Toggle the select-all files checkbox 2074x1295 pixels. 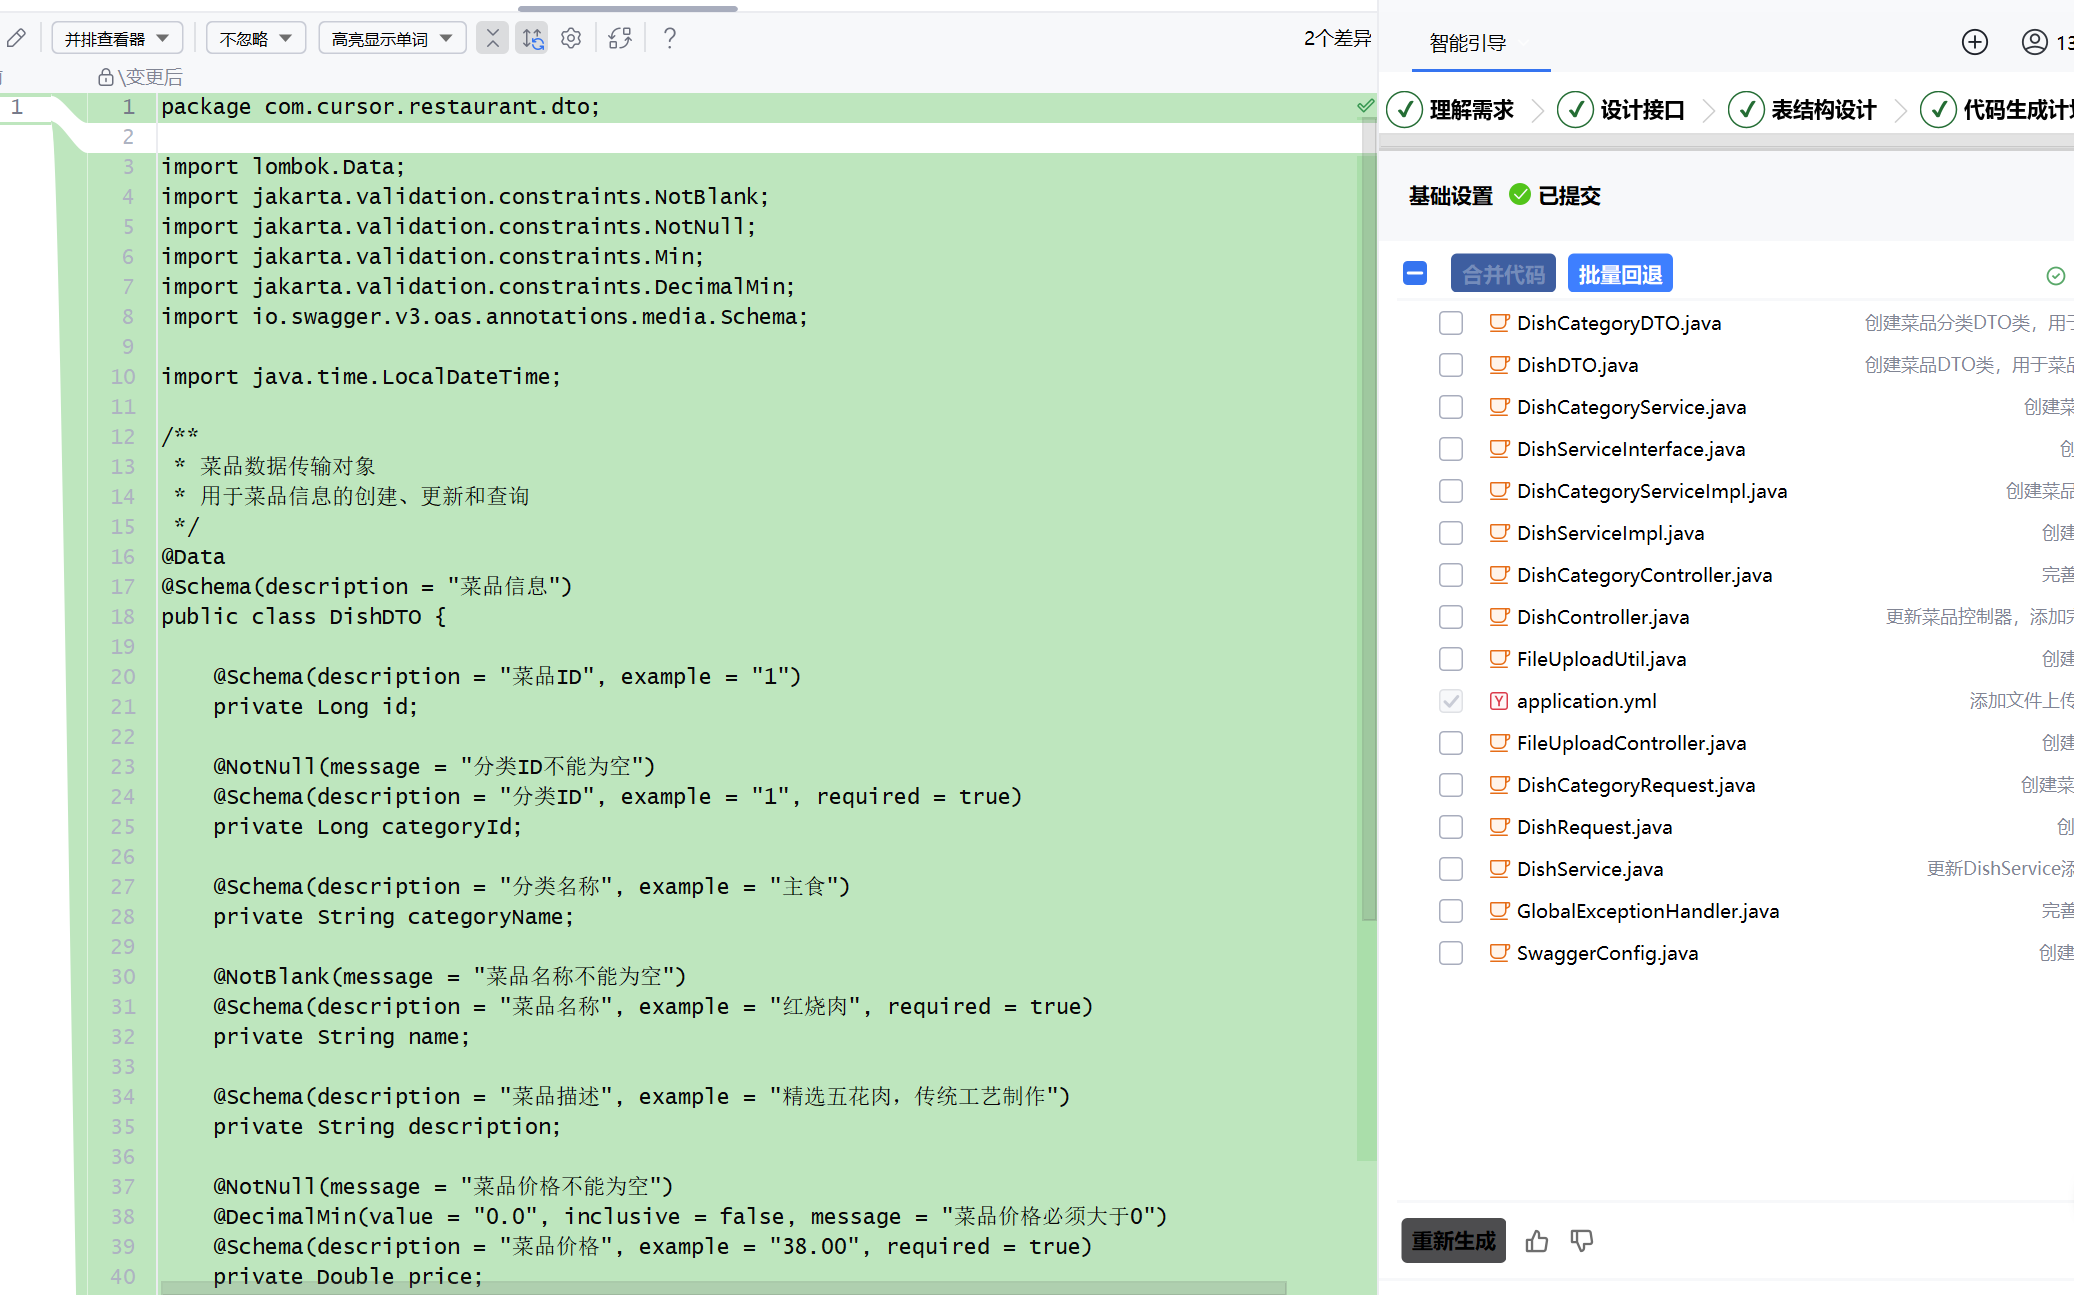point(1414,273)
